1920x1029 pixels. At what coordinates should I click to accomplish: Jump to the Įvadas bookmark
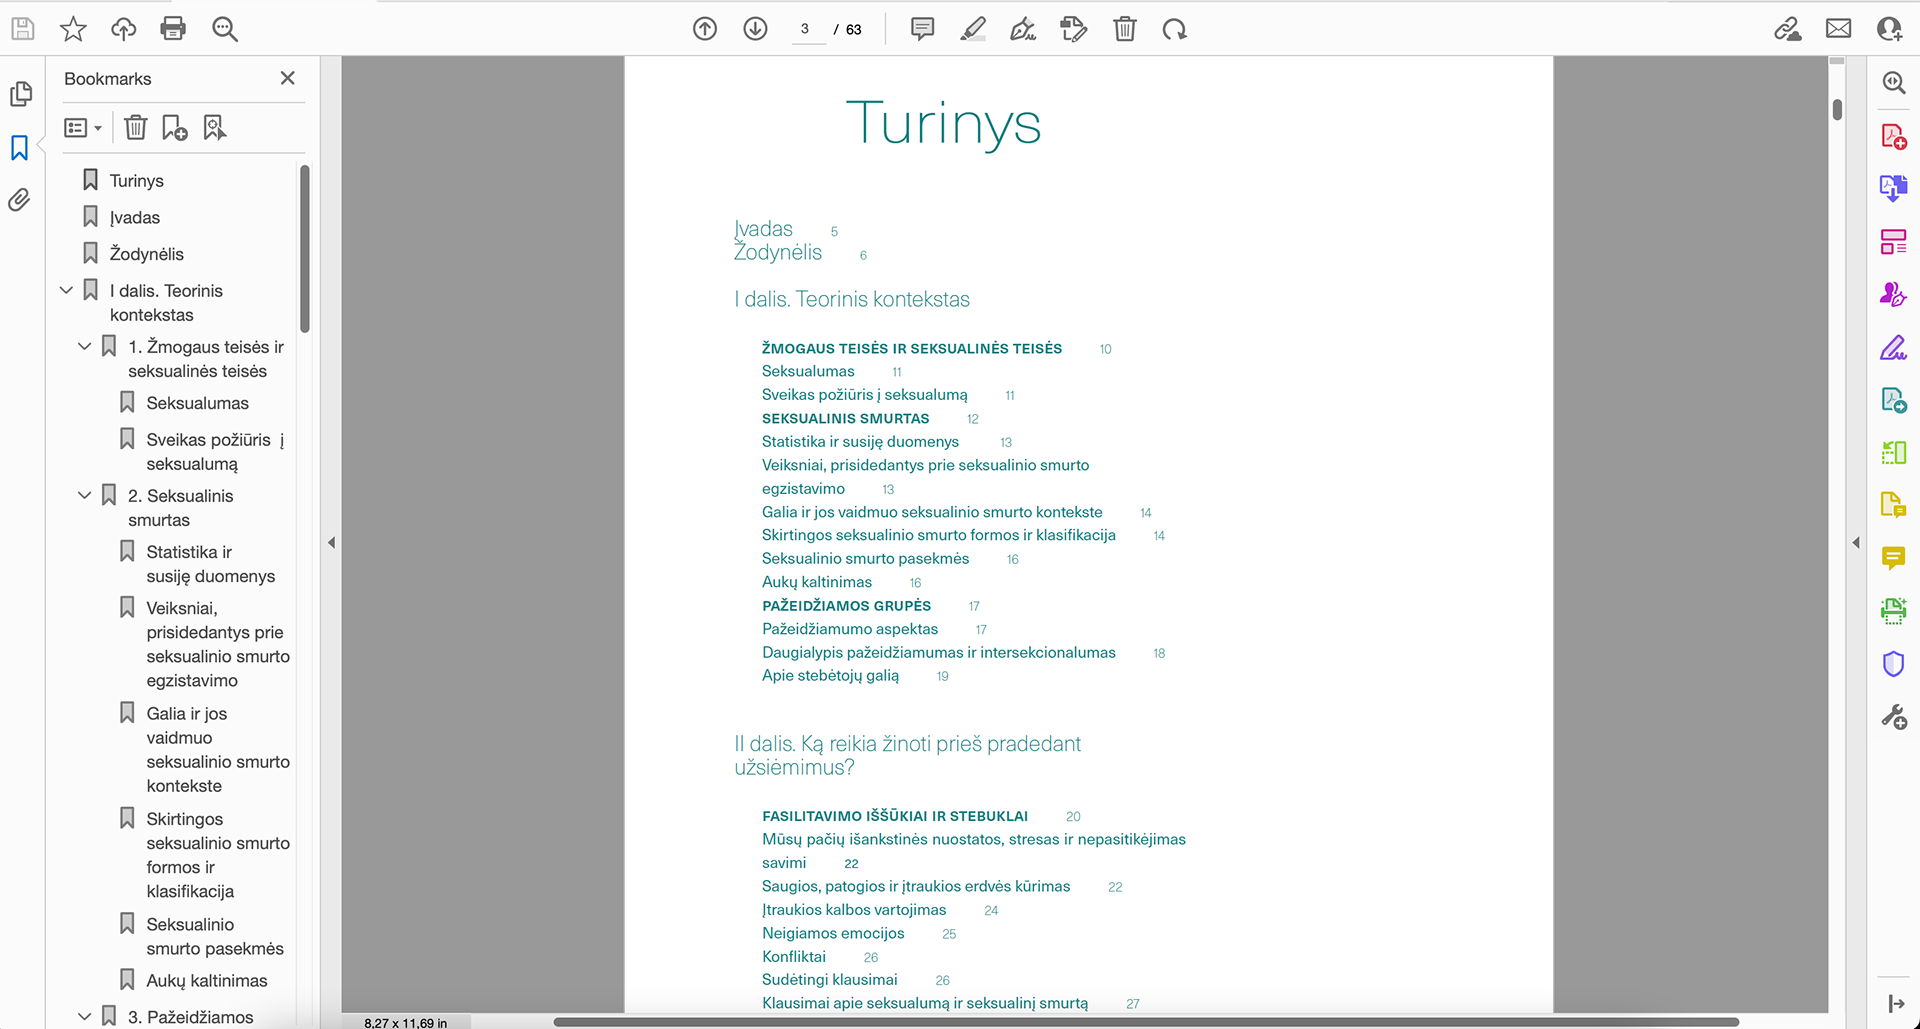134,218
